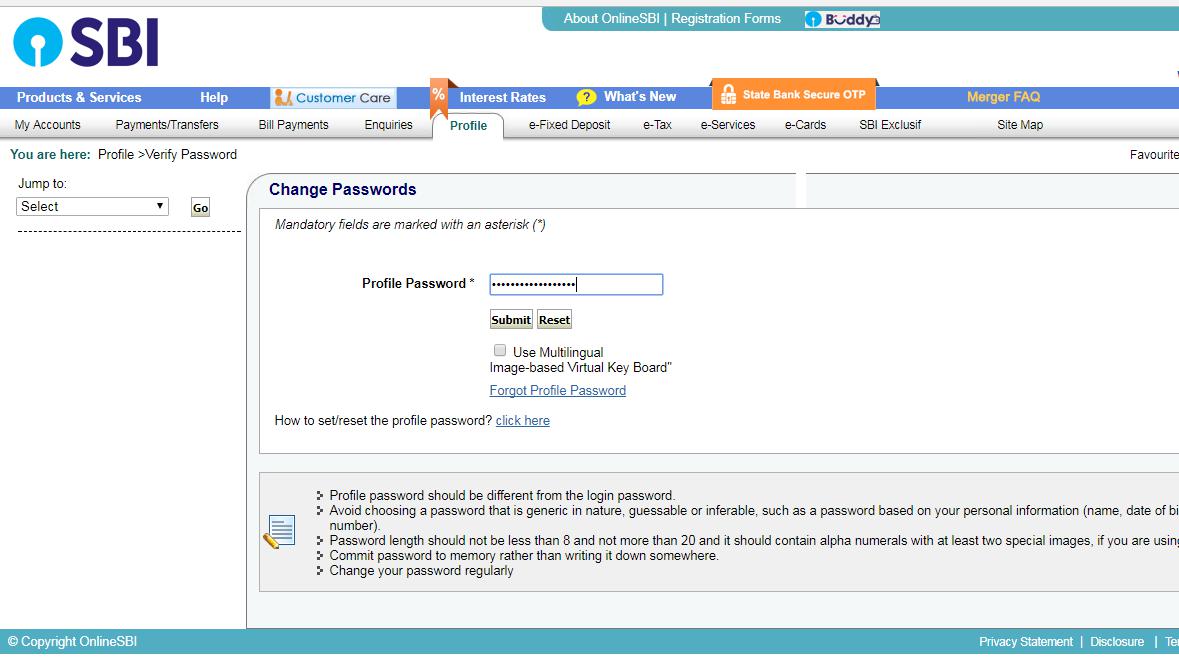Open the Jump to Select dropdown
1179x671 pixels.
point(92,207)
